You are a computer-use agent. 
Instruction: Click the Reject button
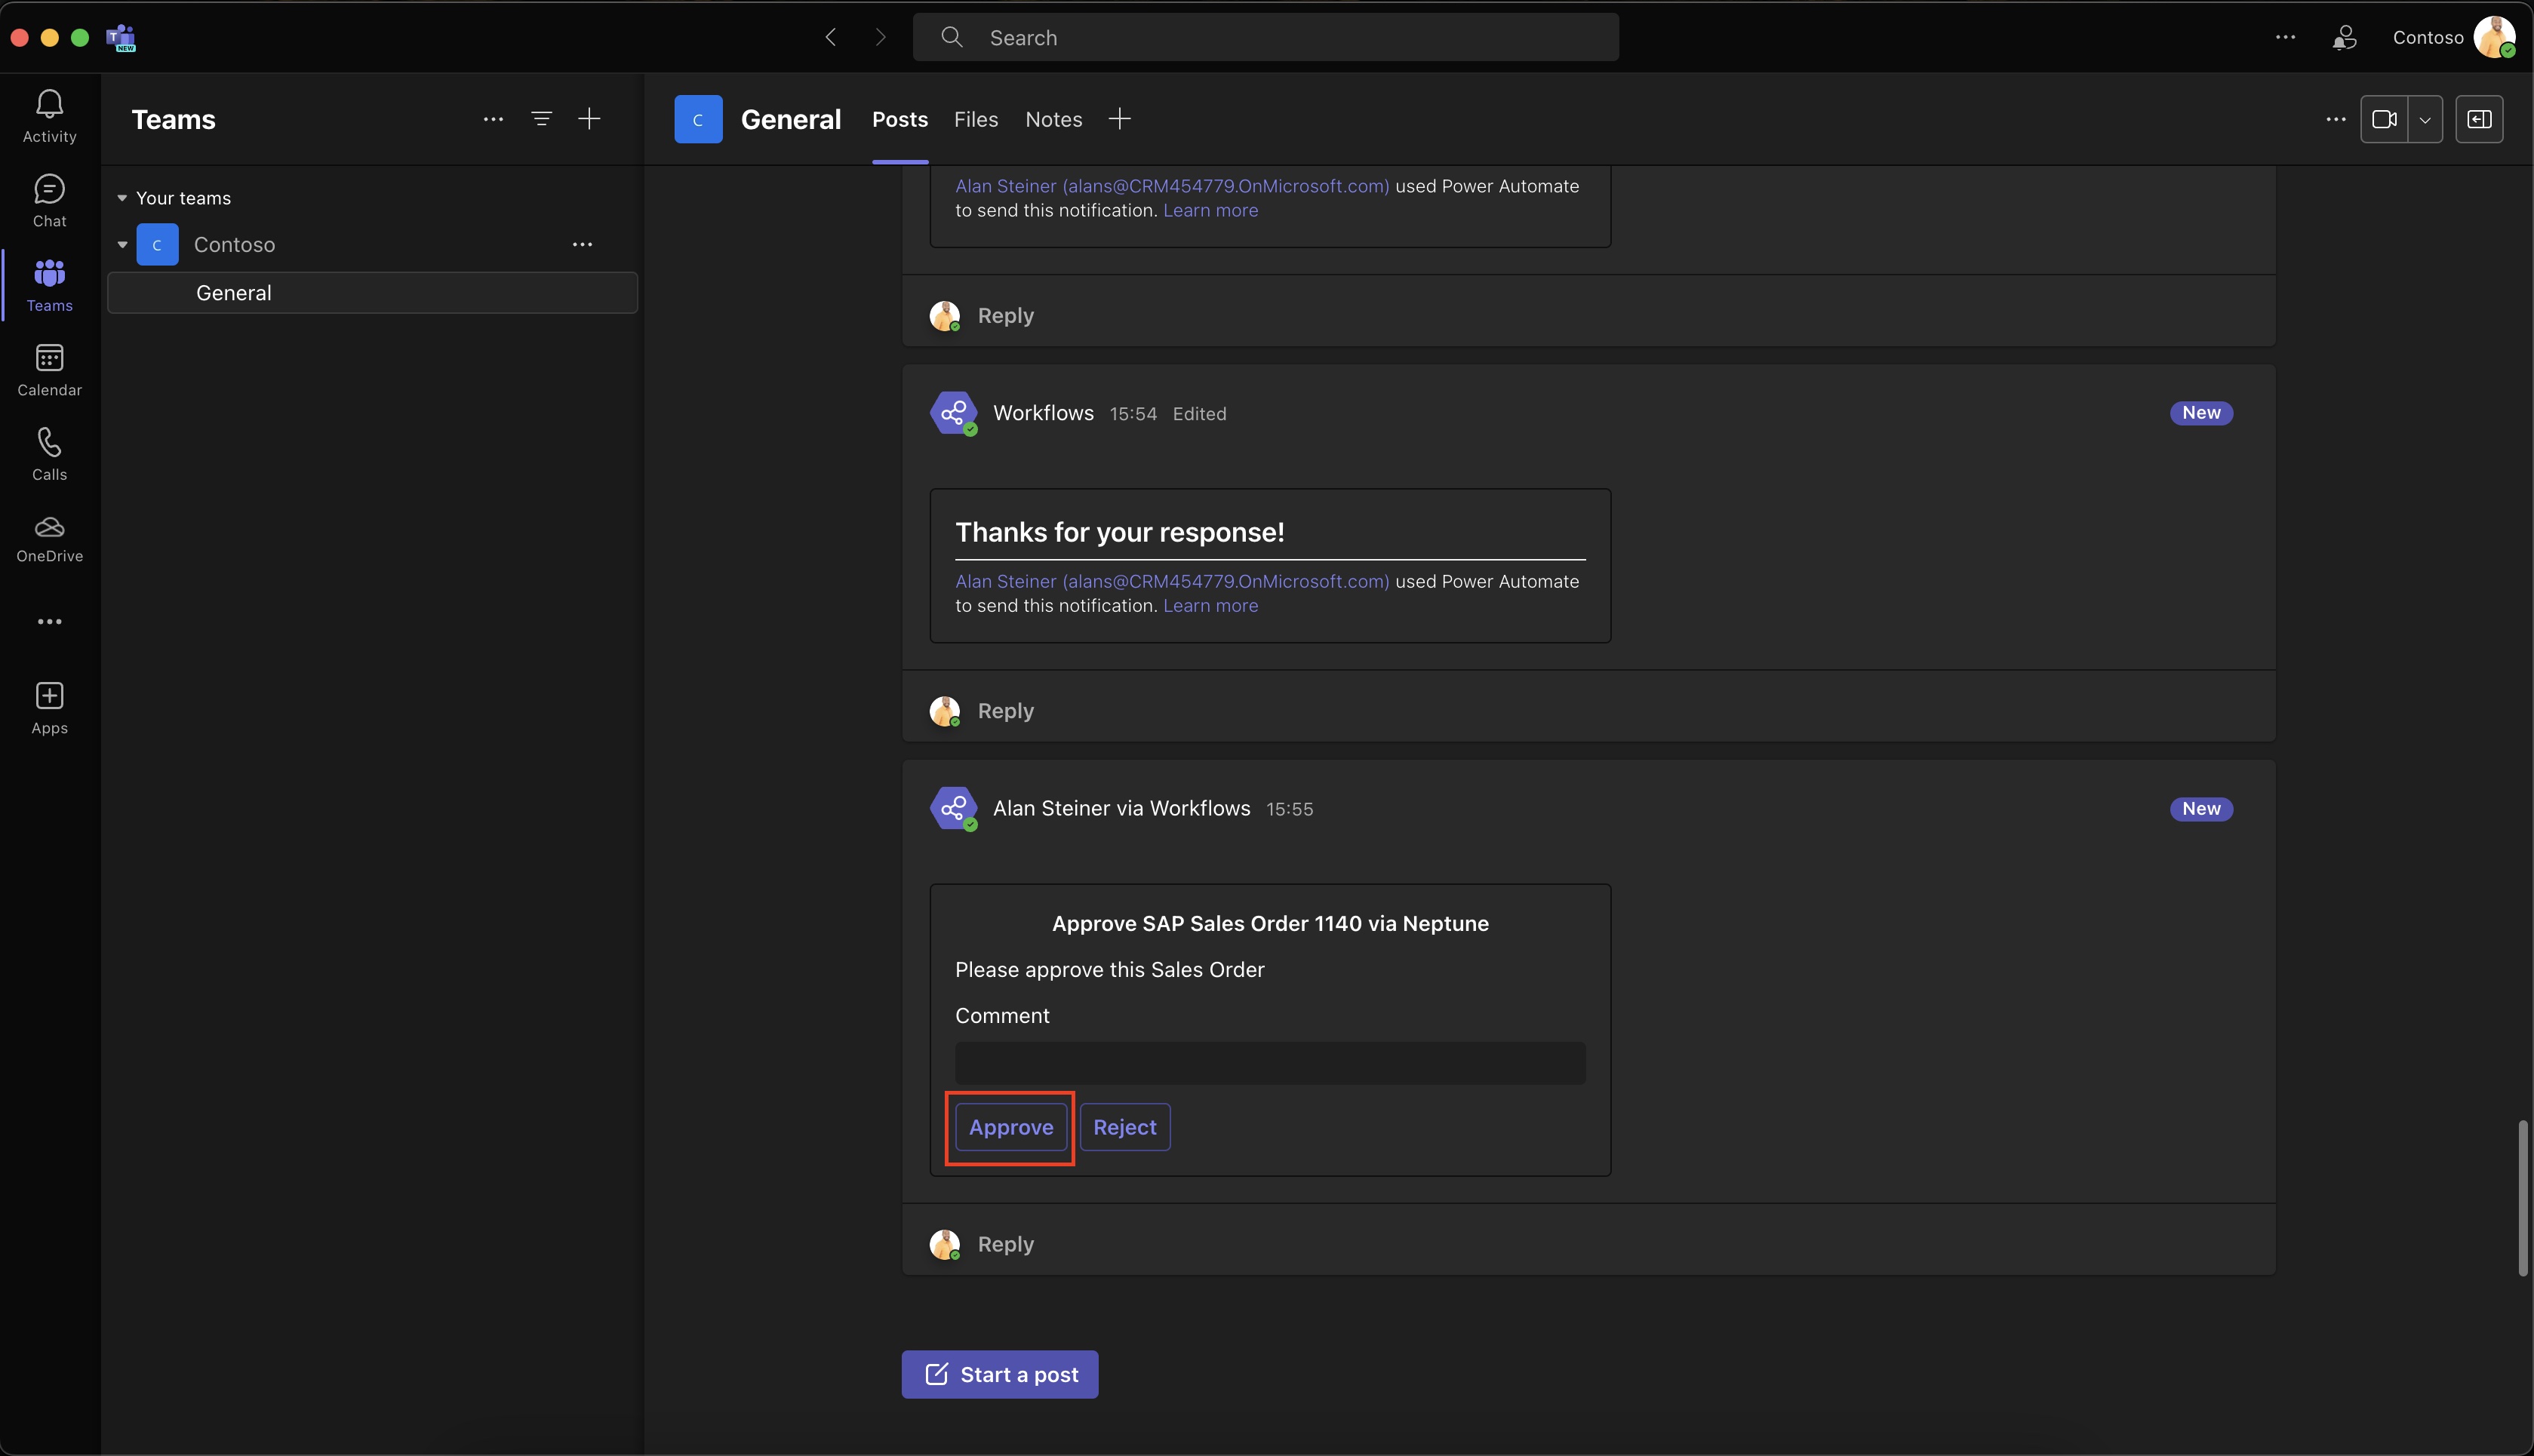click(1124, 1127)
